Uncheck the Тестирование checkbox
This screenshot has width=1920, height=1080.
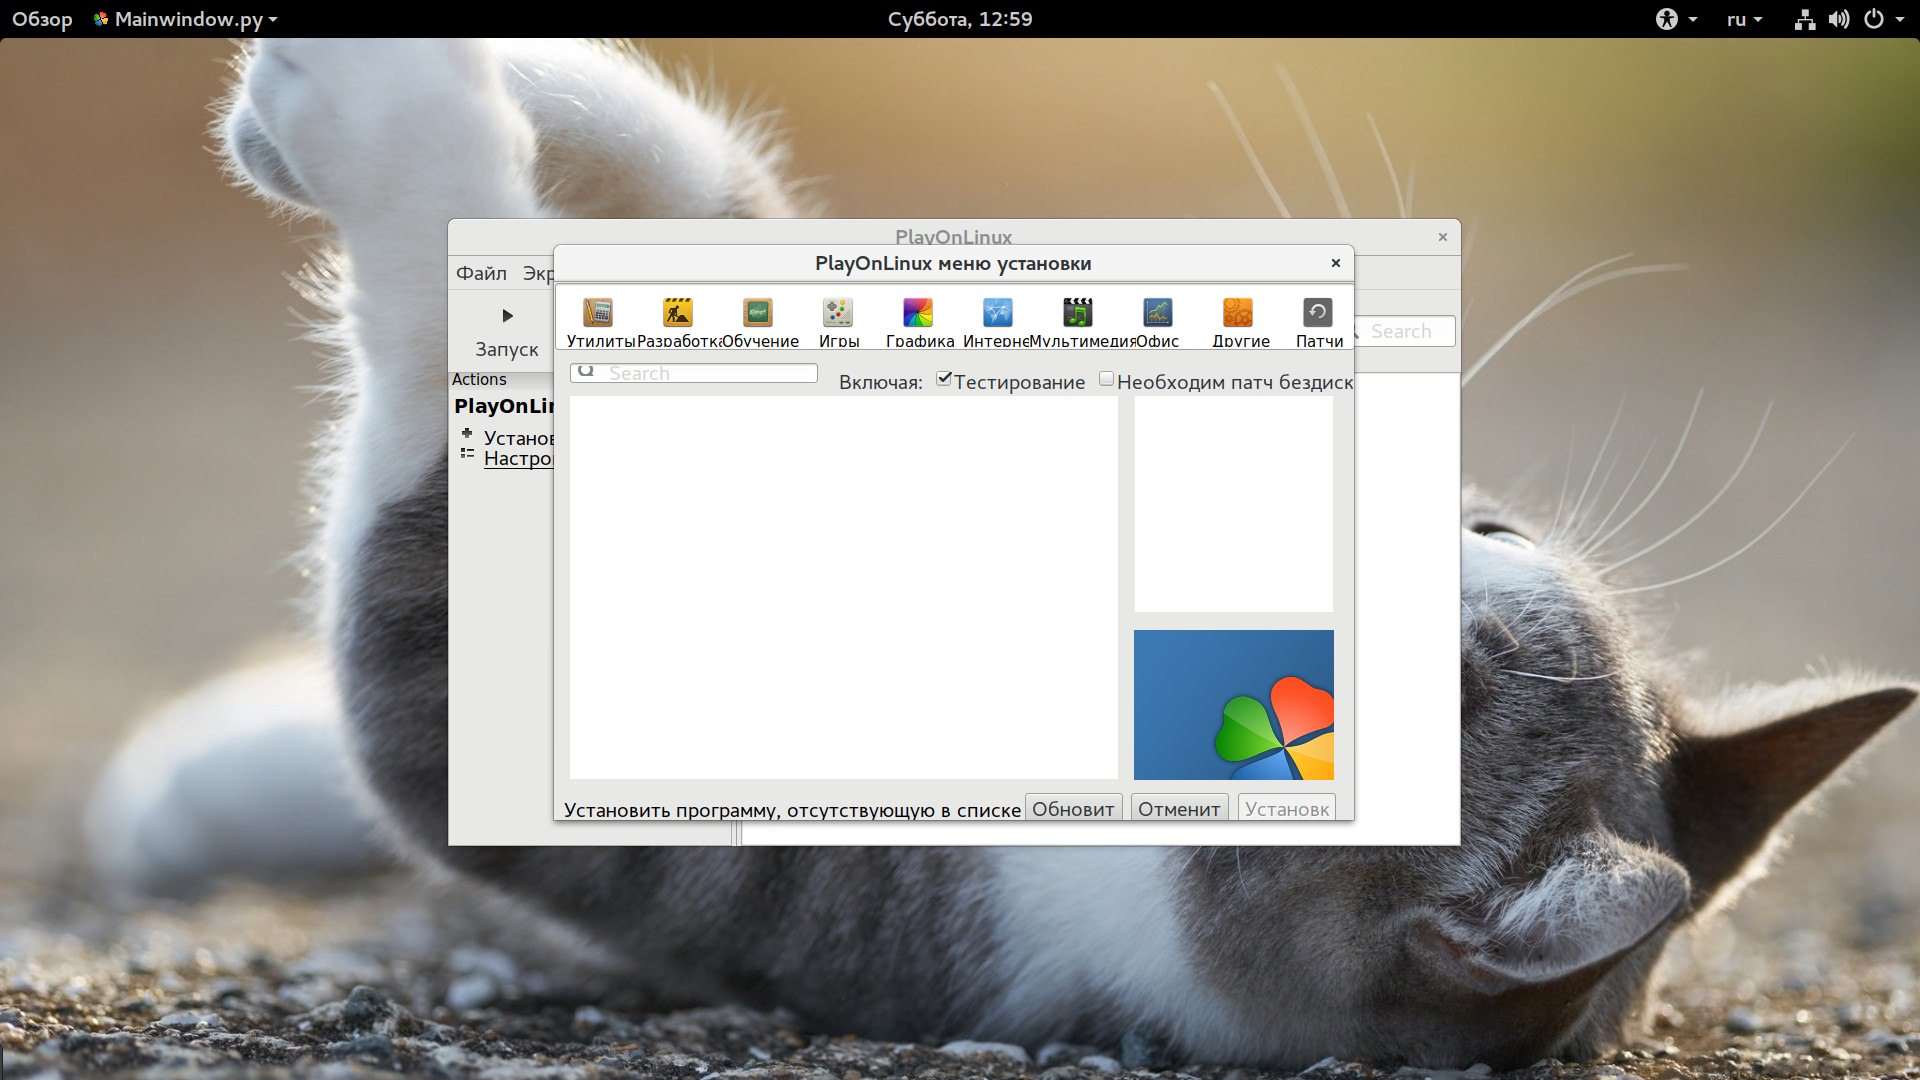(943, 379)
